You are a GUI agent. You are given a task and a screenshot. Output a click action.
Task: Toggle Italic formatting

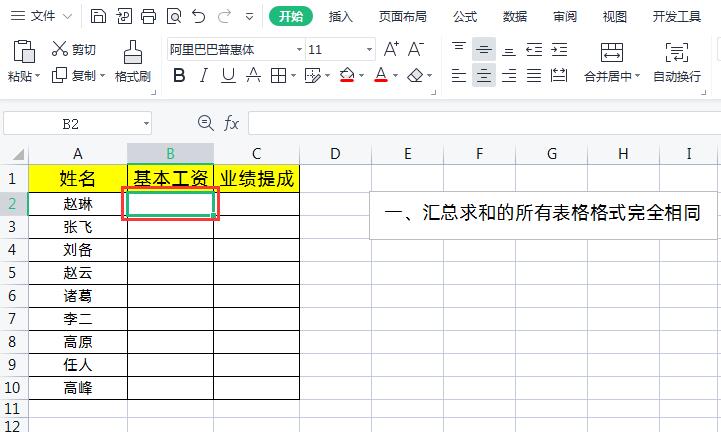pyautogui.click(x=204, y=75)
